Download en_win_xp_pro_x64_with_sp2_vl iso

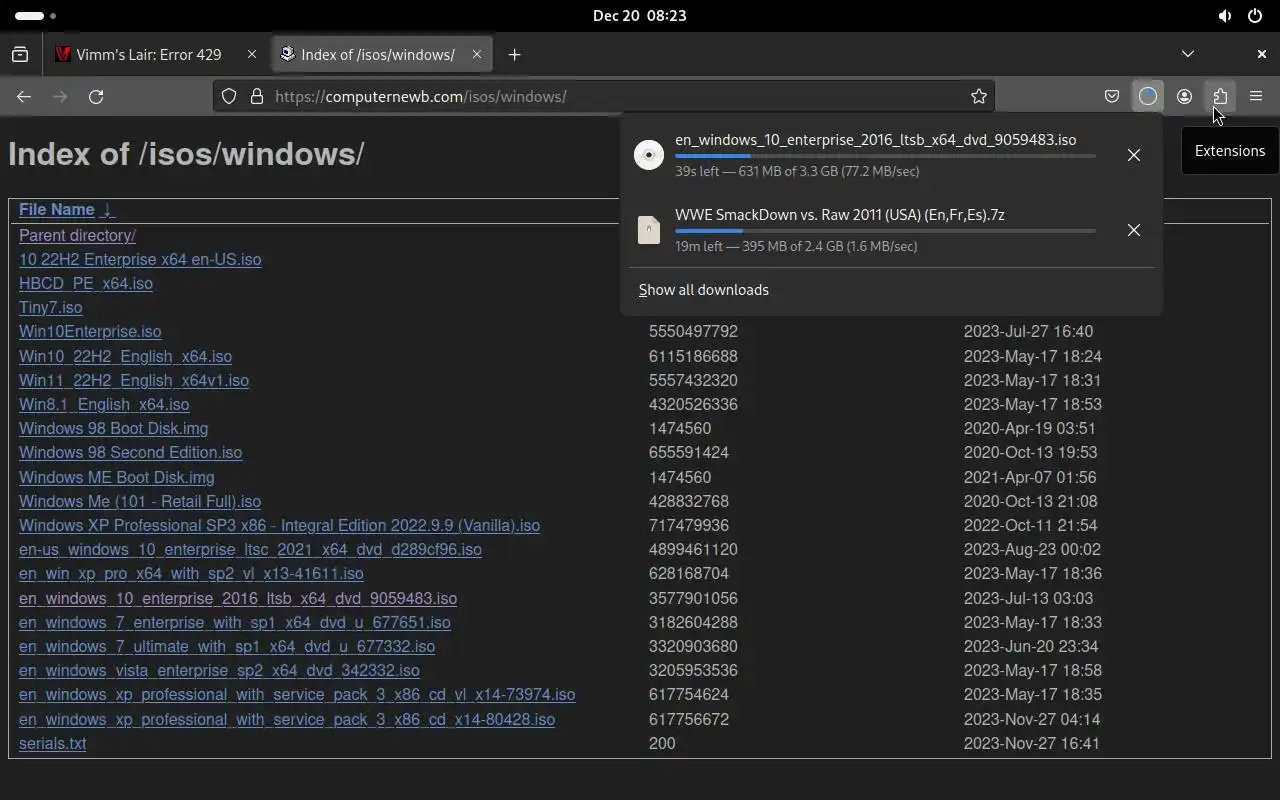[191, 574]
